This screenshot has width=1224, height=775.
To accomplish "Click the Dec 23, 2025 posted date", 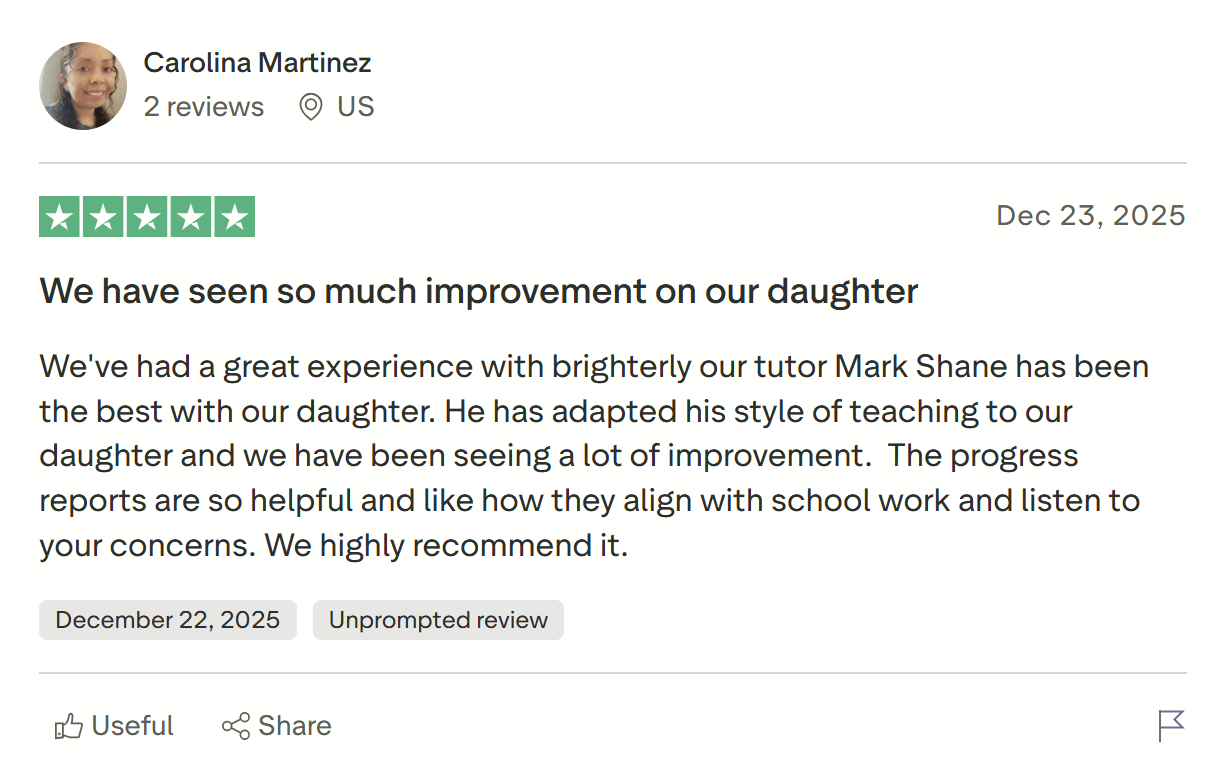I will coord(1090,216).
